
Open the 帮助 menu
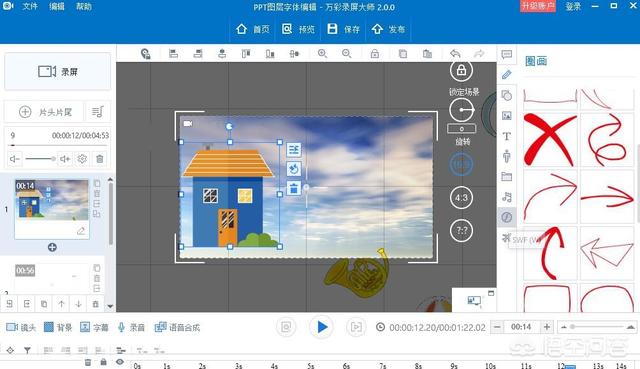click(84, 7)
